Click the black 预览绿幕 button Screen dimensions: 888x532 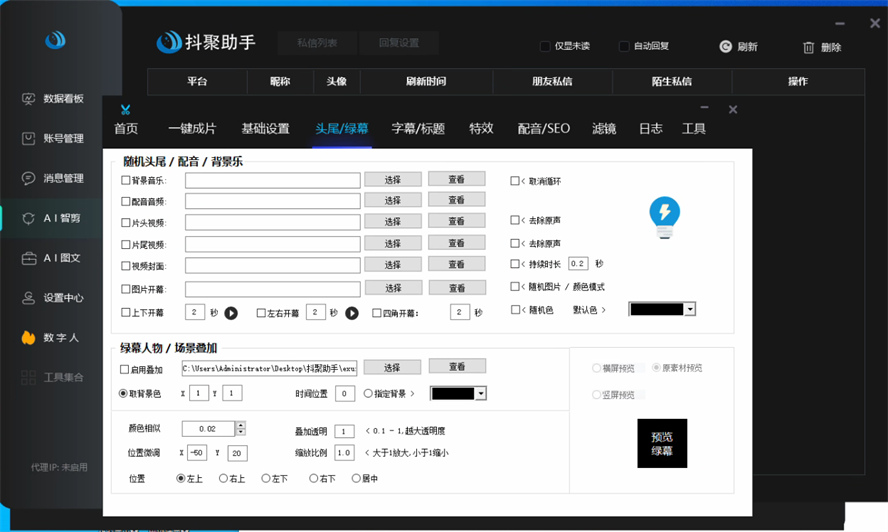(662, 444)
